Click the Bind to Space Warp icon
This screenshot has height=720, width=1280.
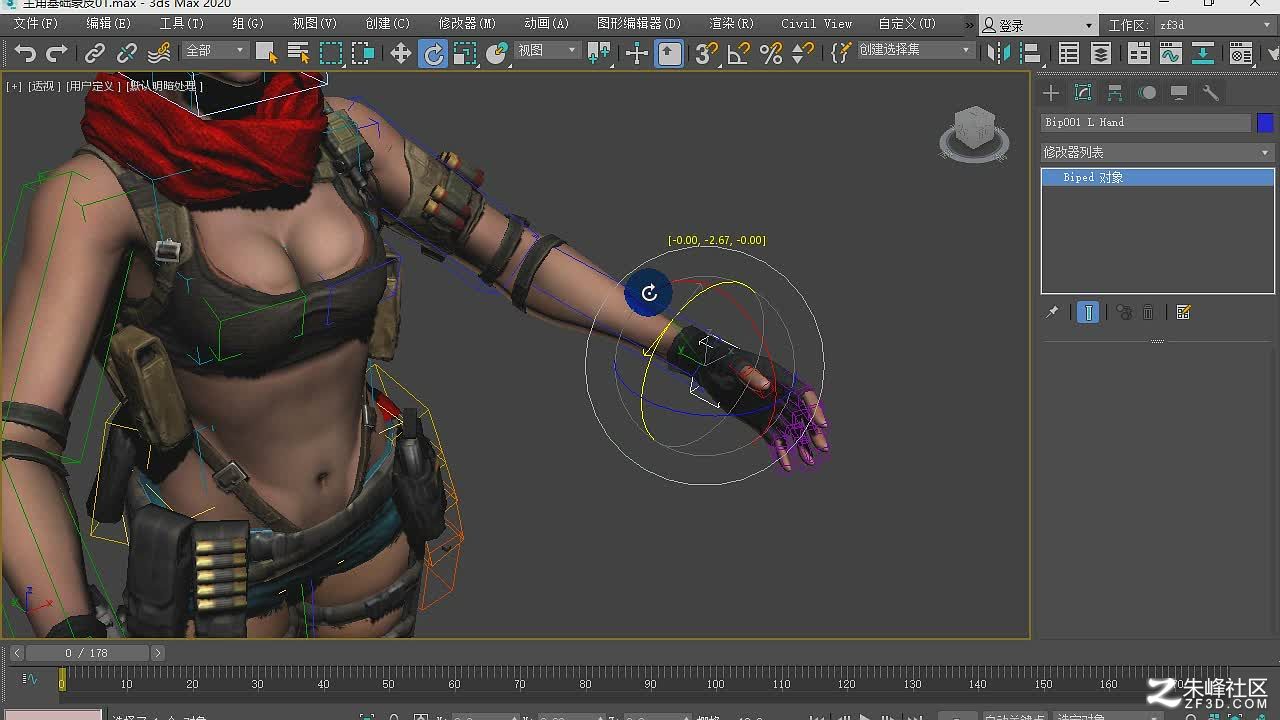[159, 53]
